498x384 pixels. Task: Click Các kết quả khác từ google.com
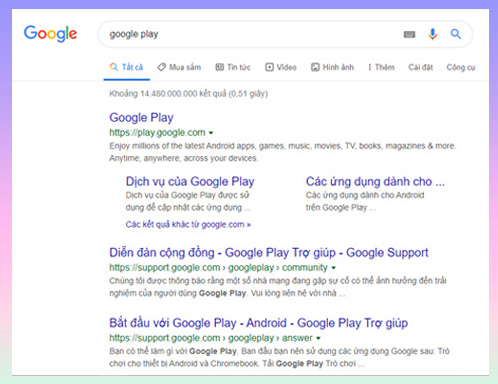[x=188, y=224]
